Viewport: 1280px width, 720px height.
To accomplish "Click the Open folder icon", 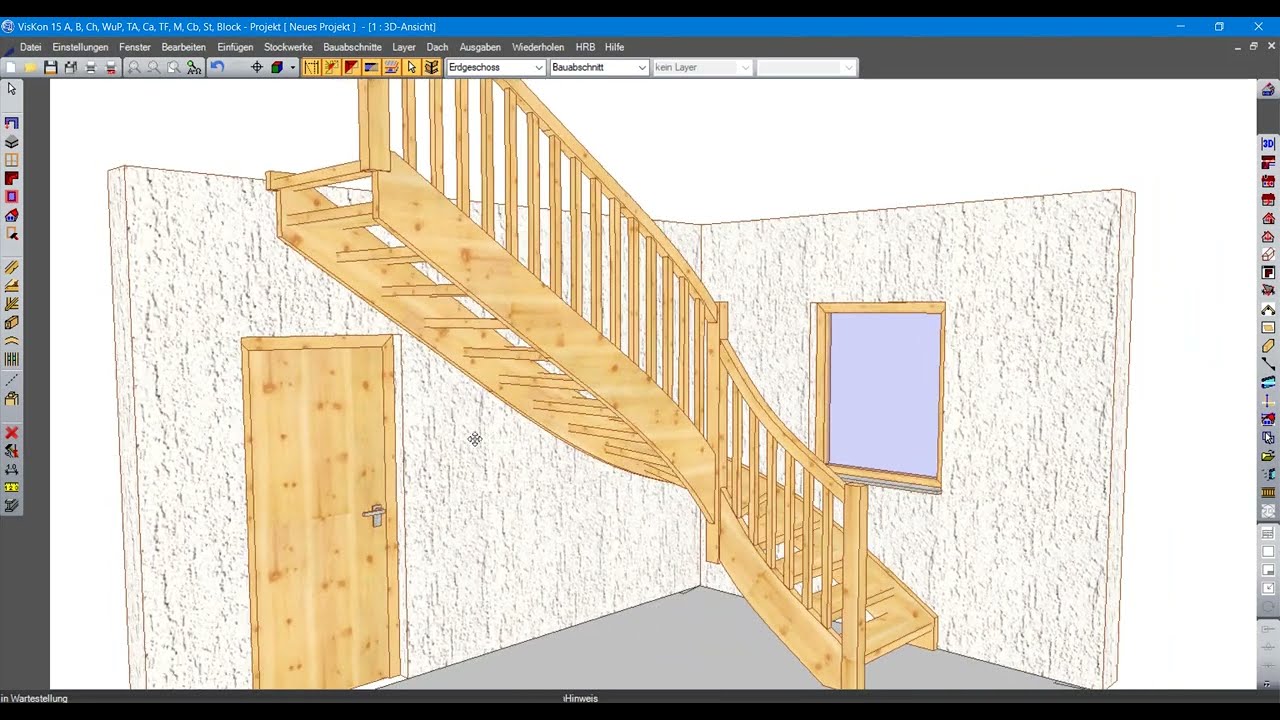I will point(30,67).
